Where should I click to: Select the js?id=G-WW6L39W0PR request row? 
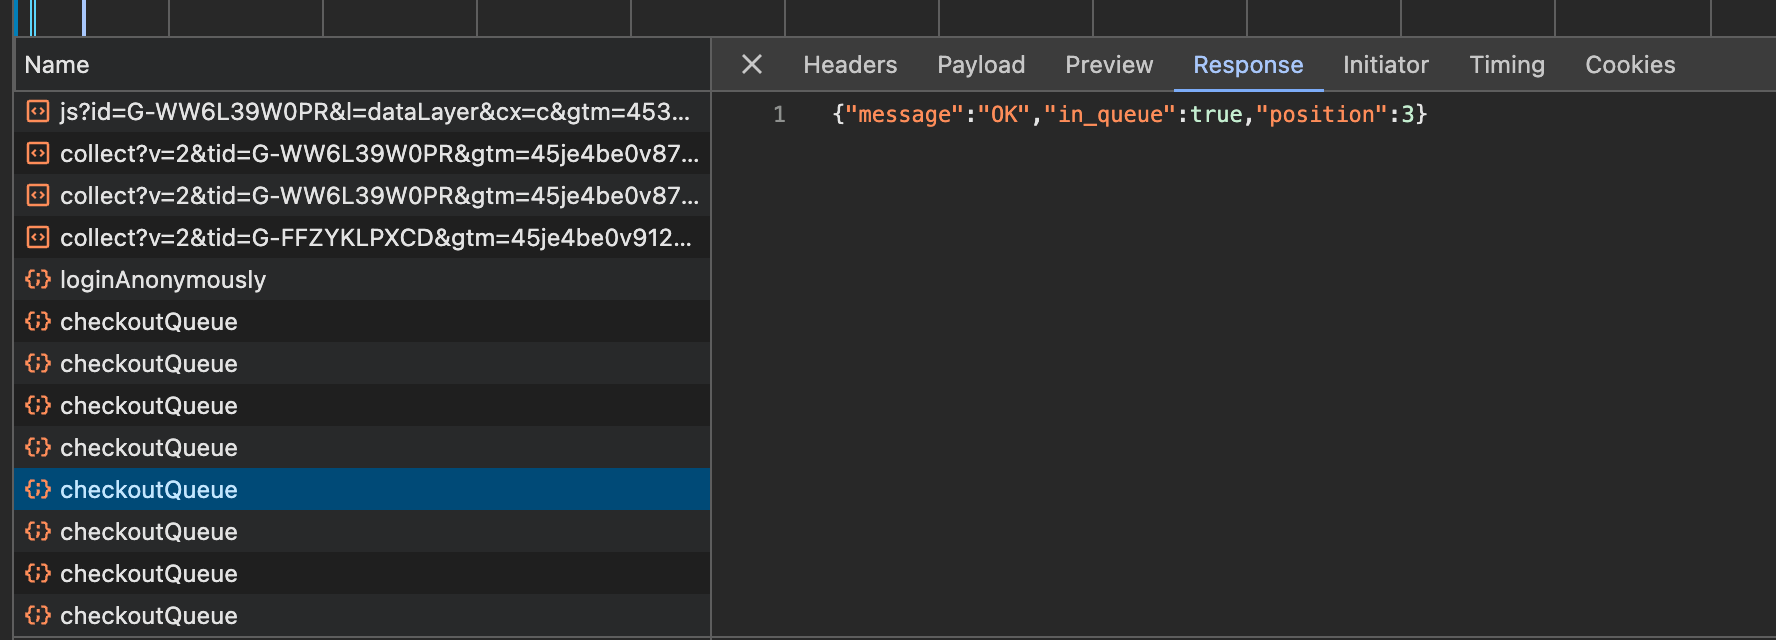363,112
